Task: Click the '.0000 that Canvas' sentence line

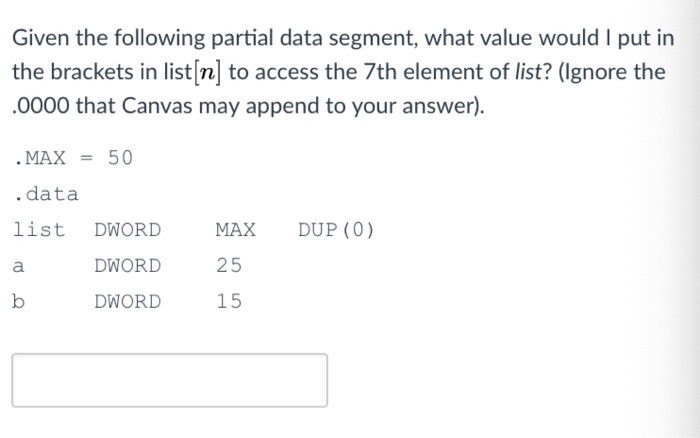Action: (248, 106)
